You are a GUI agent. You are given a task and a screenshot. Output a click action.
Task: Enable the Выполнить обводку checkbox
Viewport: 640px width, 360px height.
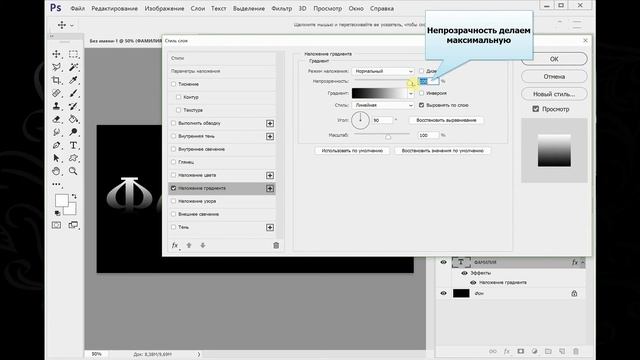173,123
